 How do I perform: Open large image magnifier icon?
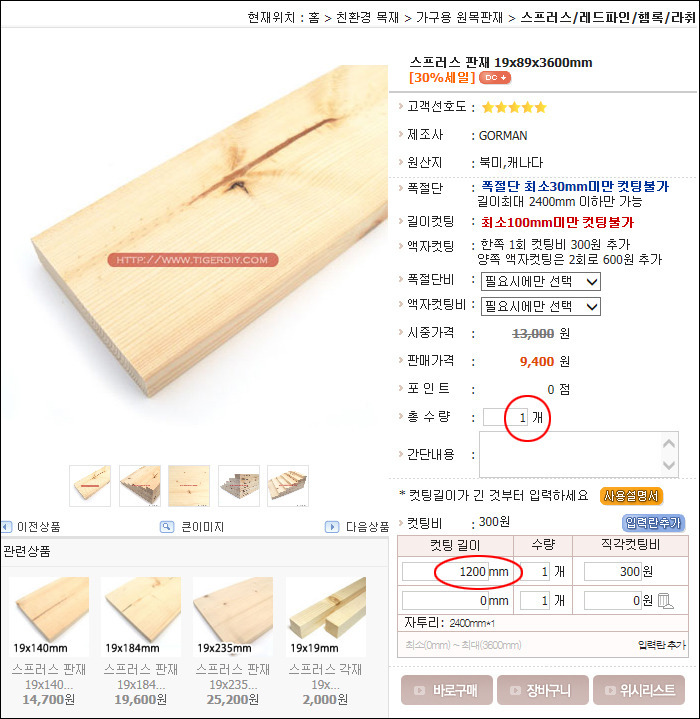tap(167, 527)
